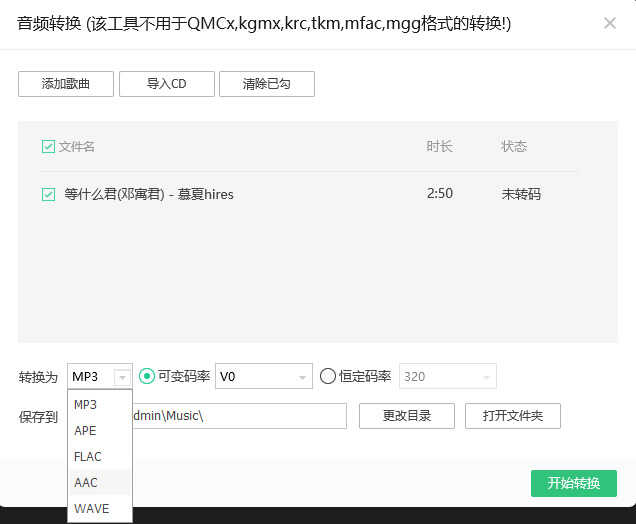
Task: Choose AAC from the format list
Action: tap(100, 482)
